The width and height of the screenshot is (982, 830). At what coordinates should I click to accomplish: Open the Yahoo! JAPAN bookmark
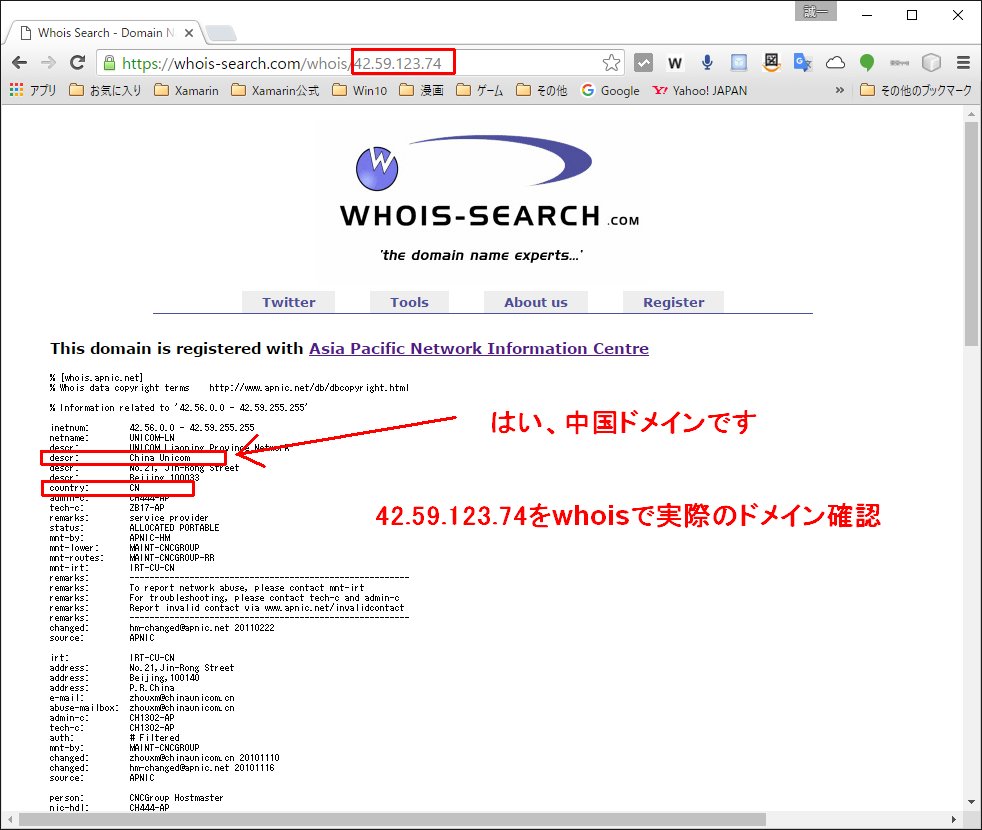point(700,90)
